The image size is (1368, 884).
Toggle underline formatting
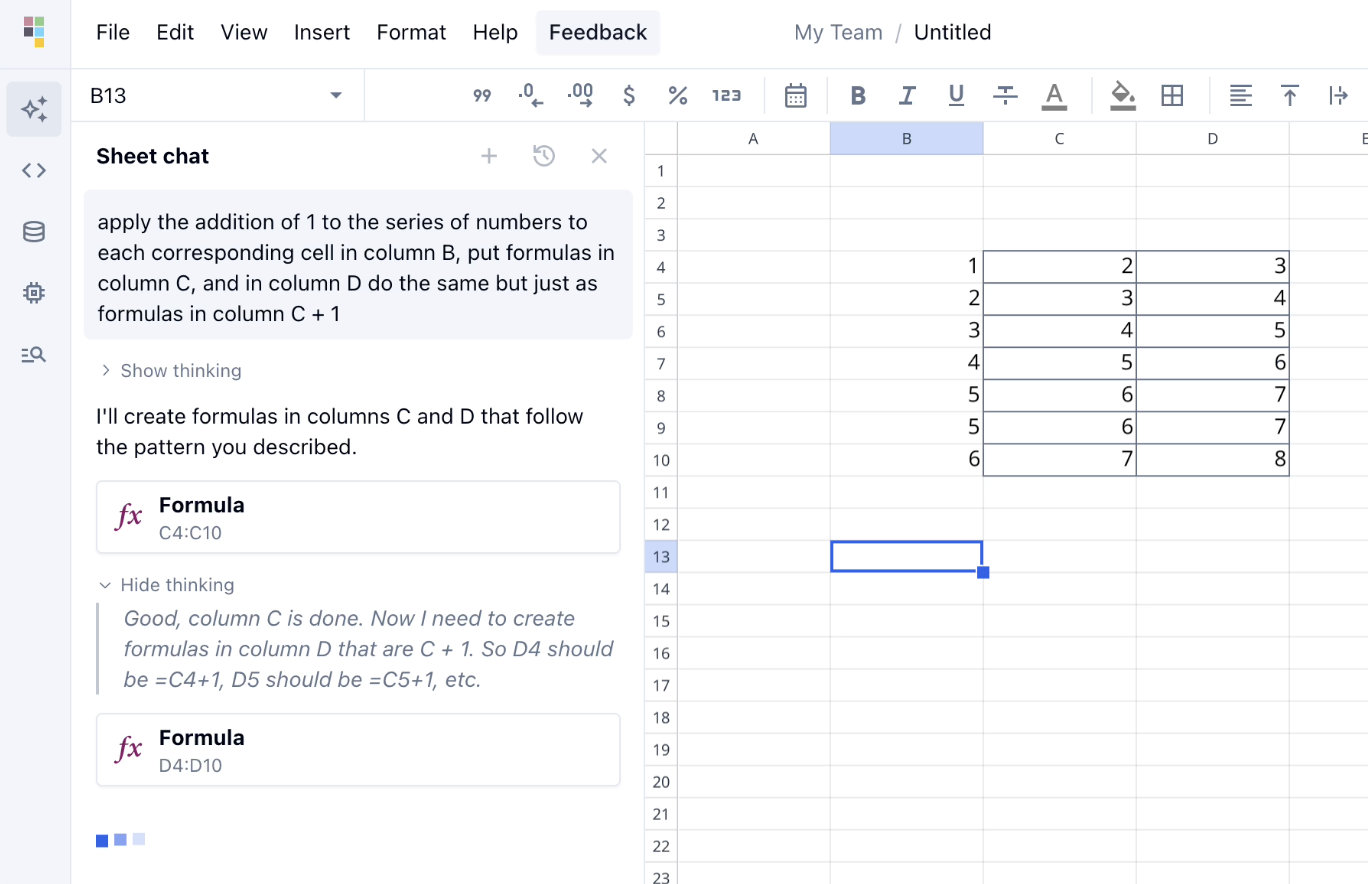tap(956, 96)
